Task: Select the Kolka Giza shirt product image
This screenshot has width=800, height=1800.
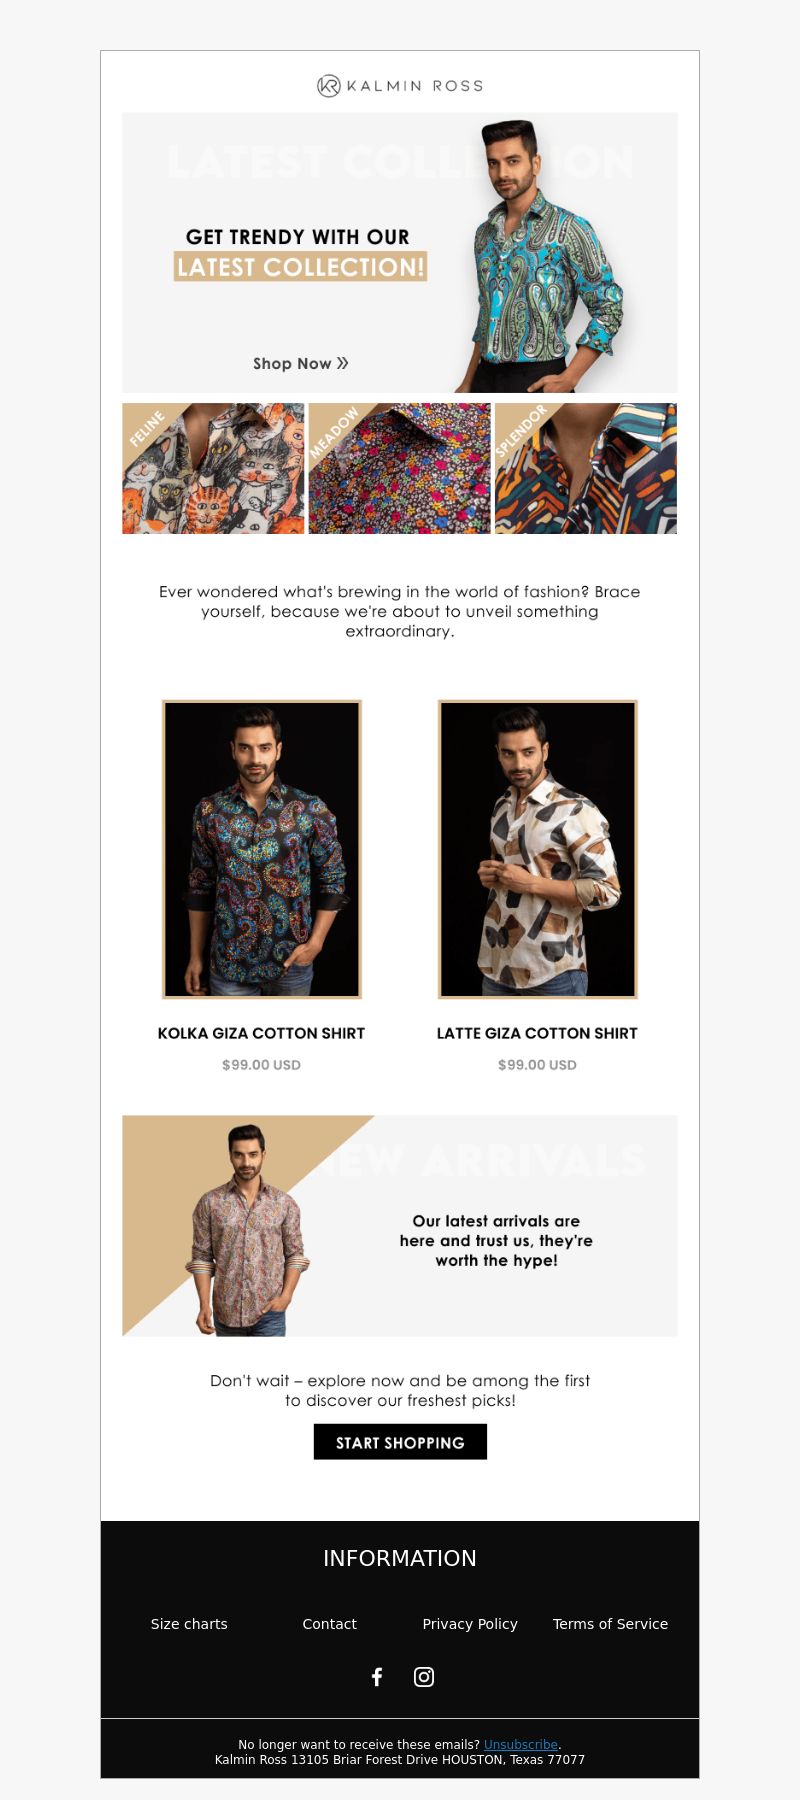Action: (x=262, y=849)
